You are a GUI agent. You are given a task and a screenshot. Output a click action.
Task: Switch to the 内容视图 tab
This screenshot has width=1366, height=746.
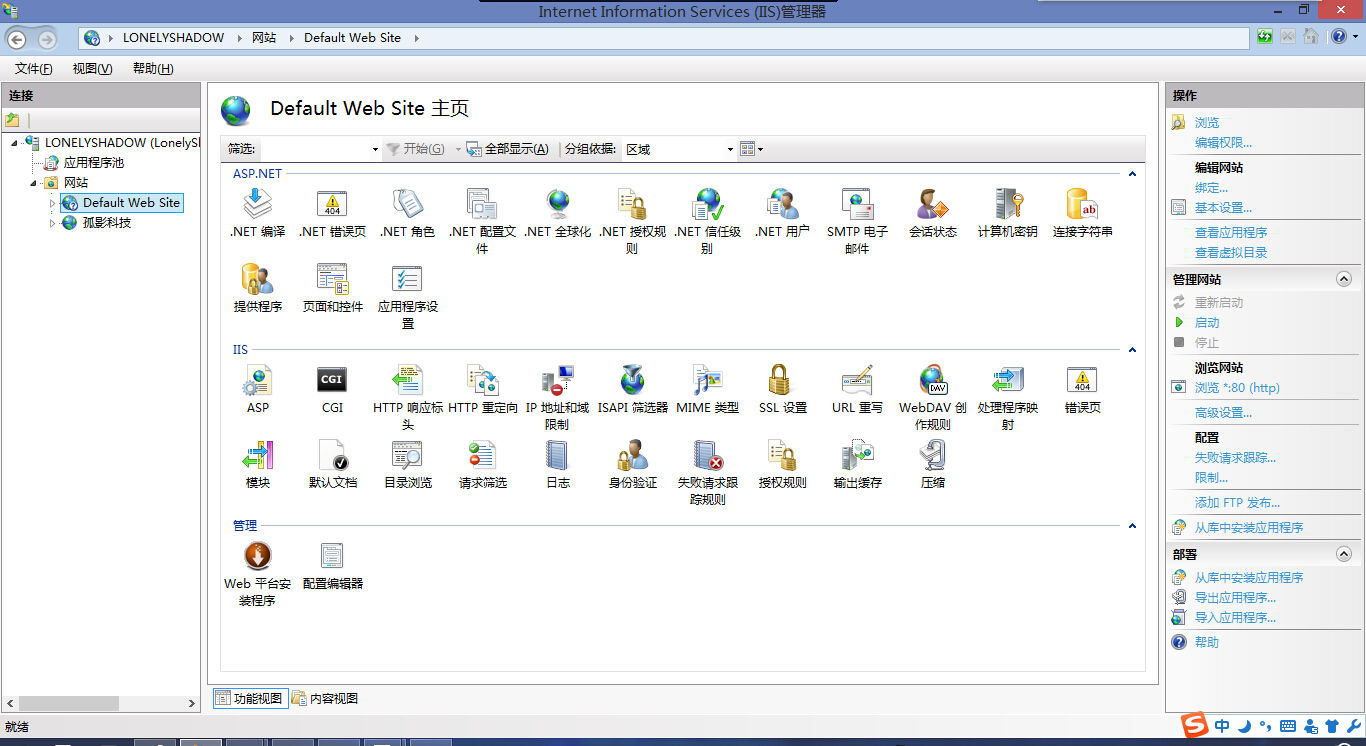point(325,699)
